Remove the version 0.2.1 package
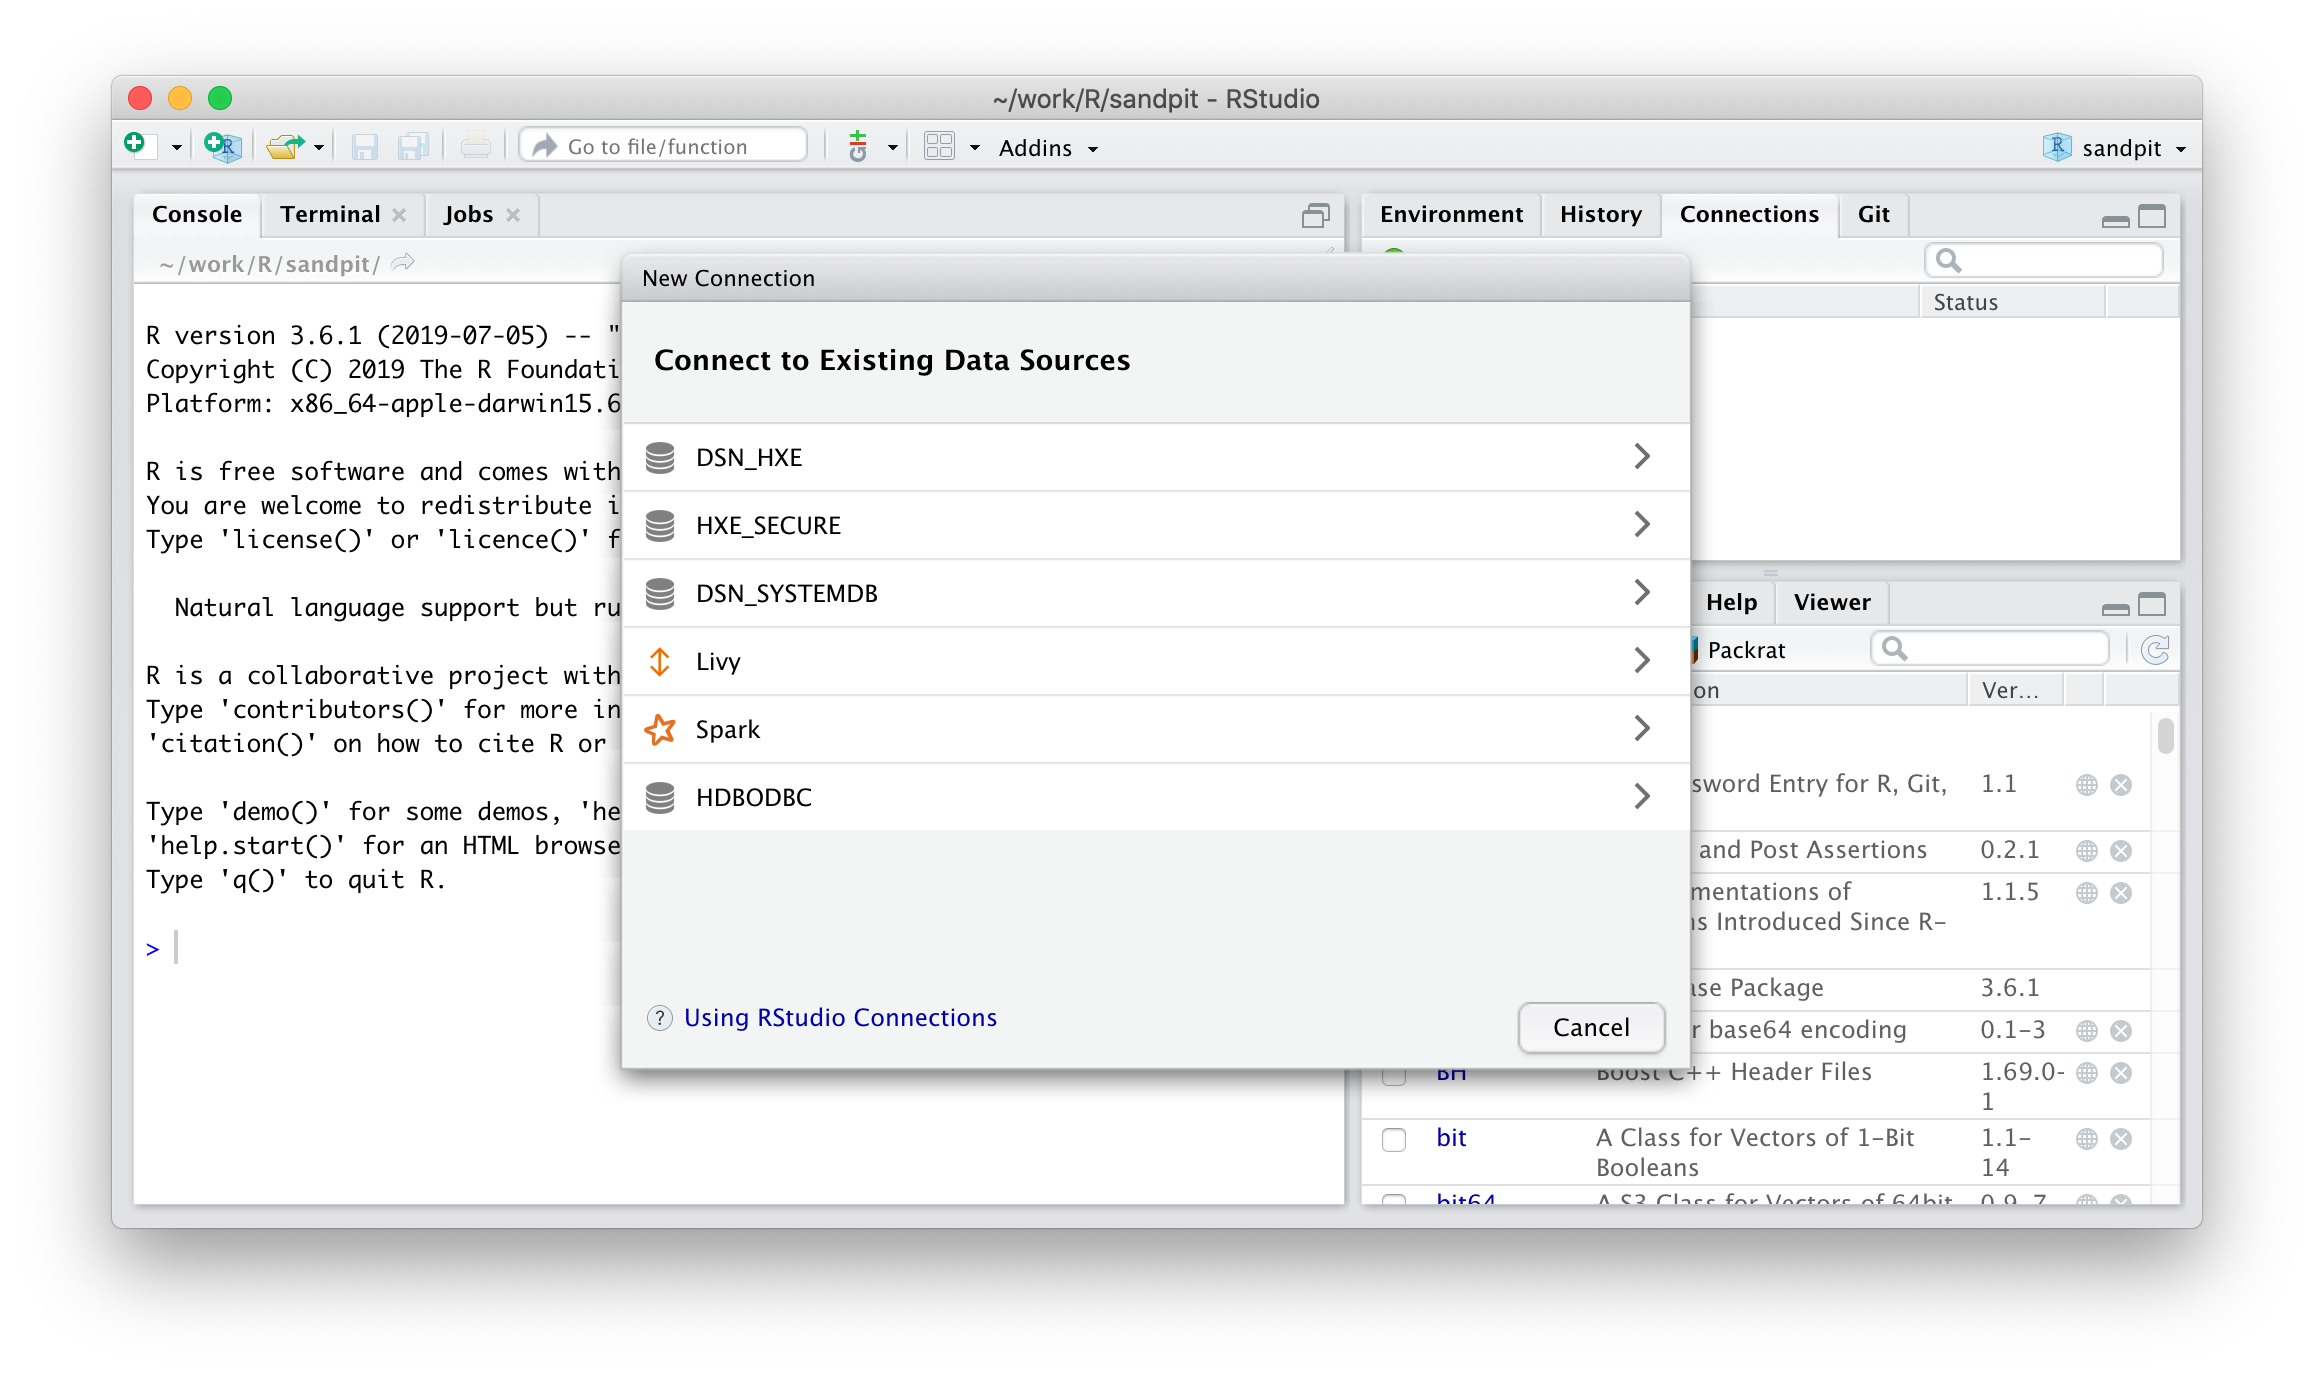The width and height of the screenshot is (2314, 1376). (x=2121, y=850)
